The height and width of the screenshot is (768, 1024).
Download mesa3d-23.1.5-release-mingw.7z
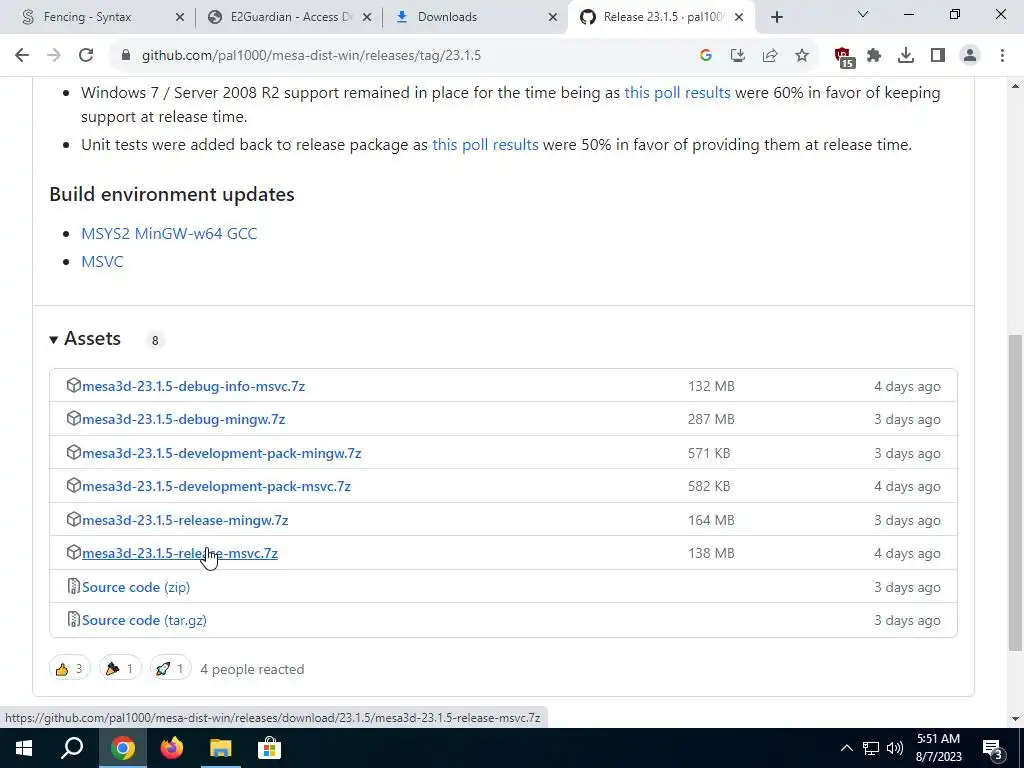click(185, 520)
